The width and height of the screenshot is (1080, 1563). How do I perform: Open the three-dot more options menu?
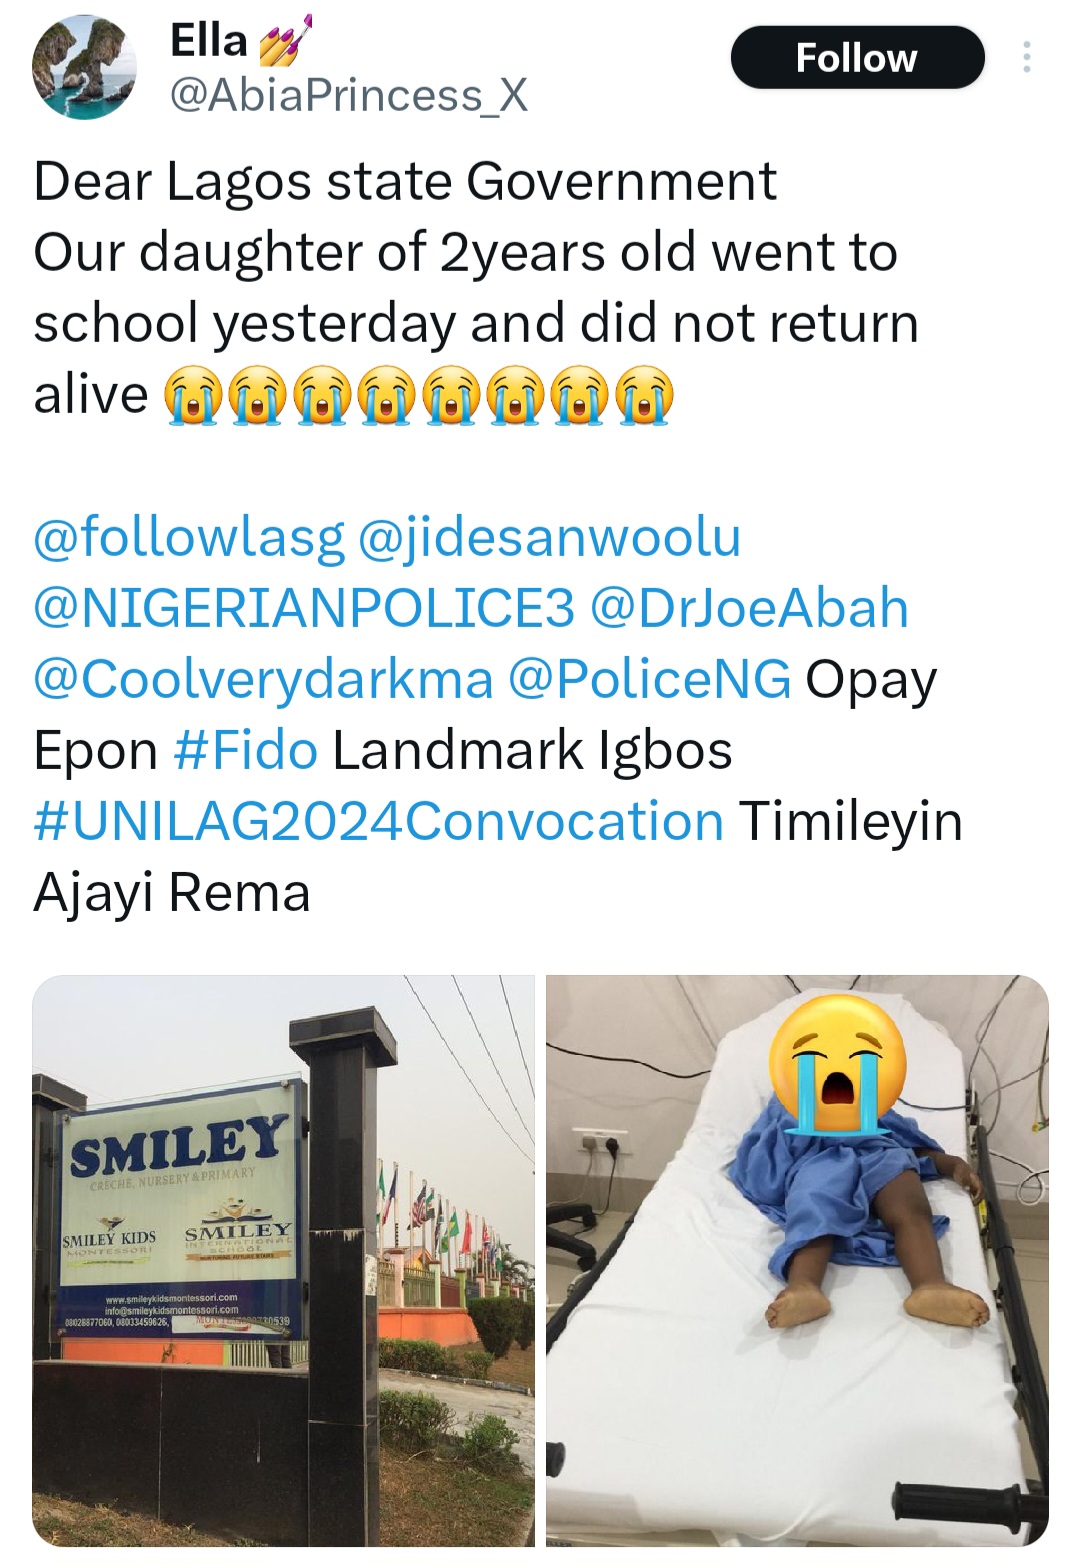1026,58
